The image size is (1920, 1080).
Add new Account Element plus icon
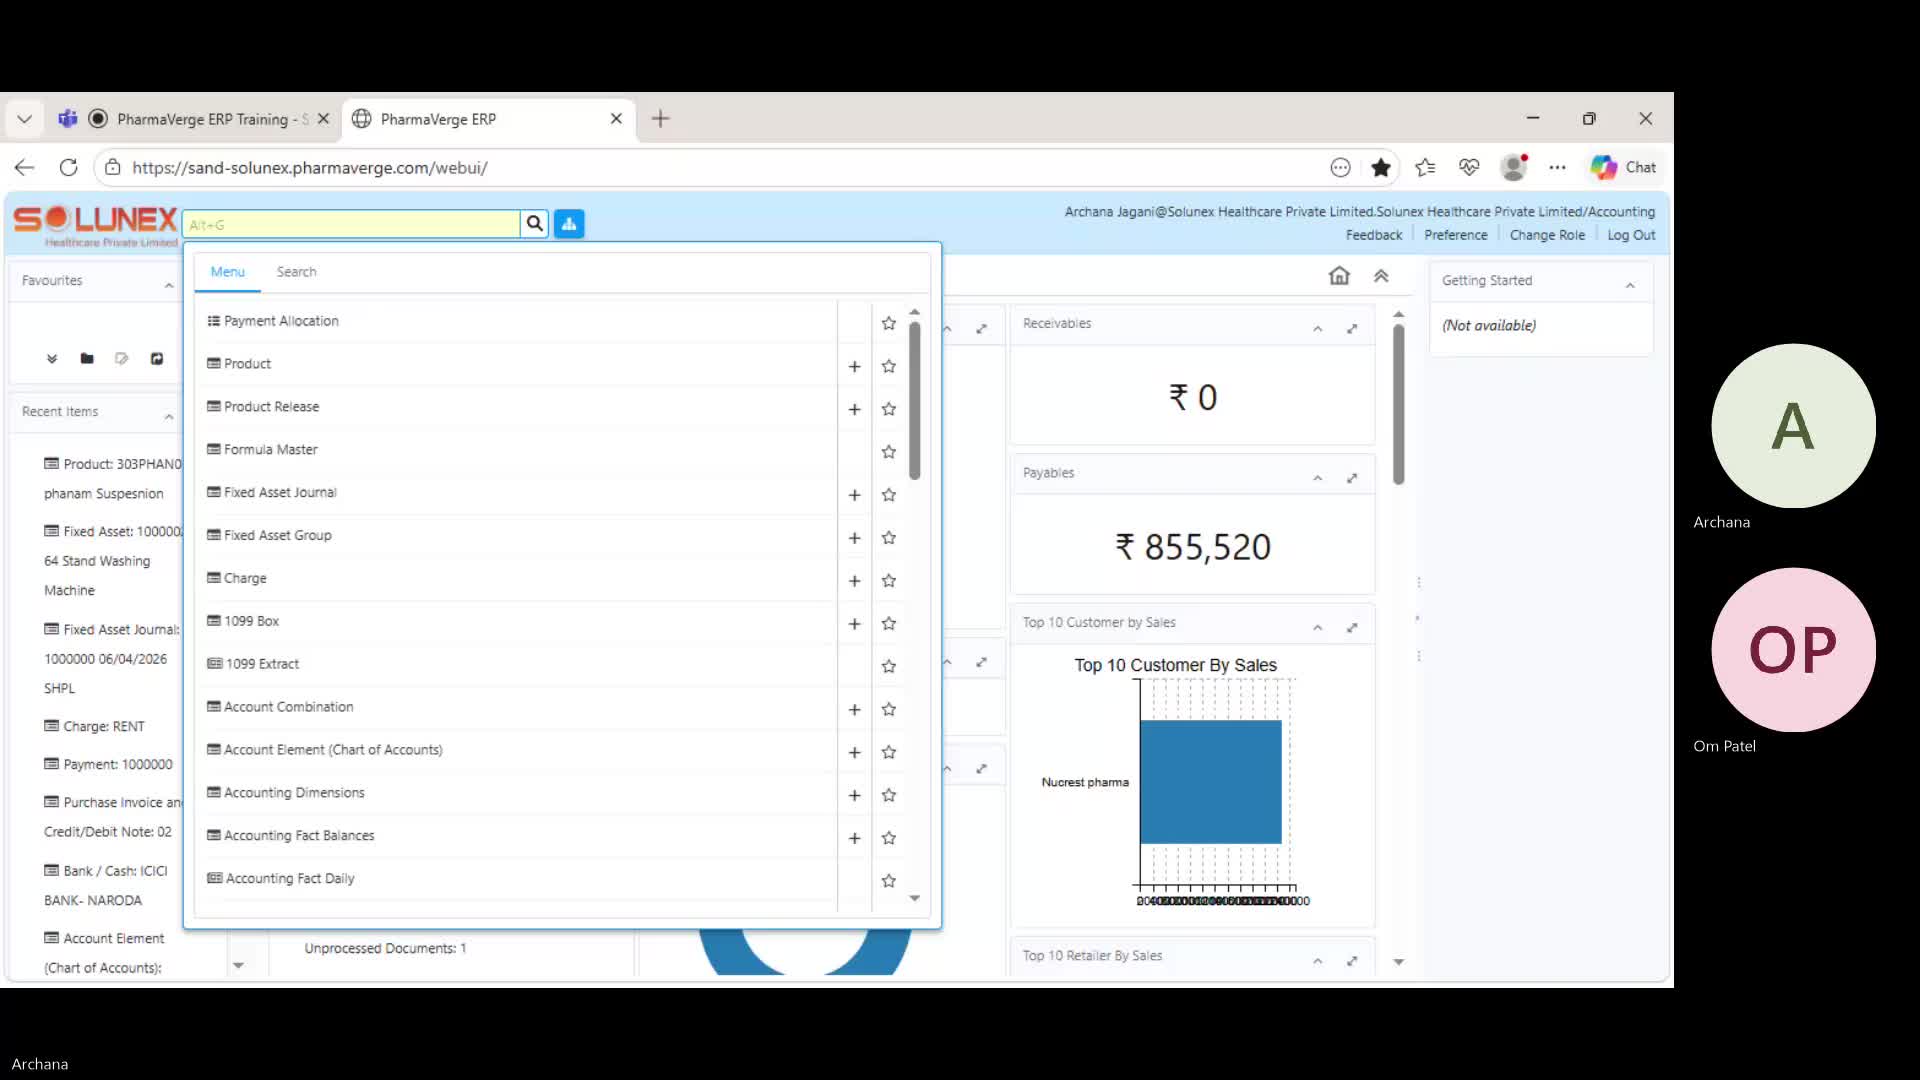(x=854, y=753)
